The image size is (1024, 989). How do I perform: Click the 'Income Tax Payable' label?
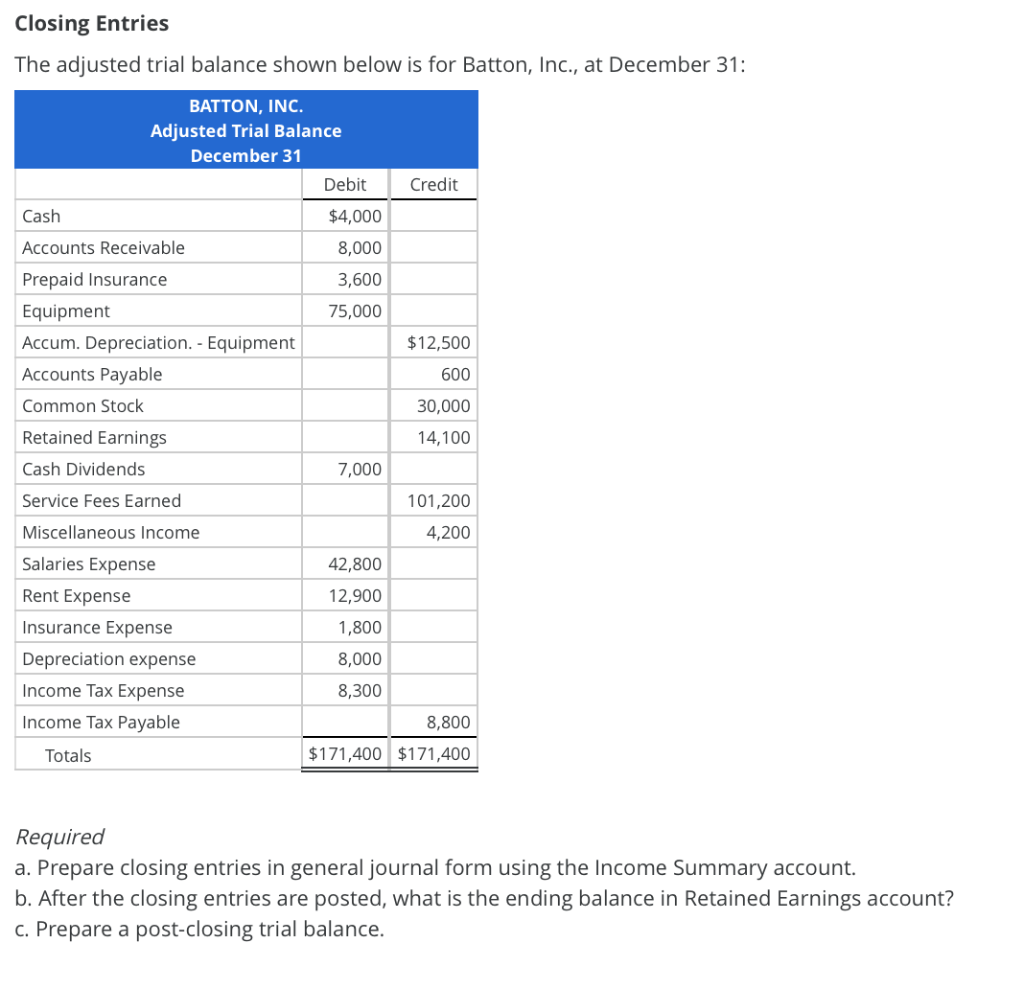[x=101, y=723]
